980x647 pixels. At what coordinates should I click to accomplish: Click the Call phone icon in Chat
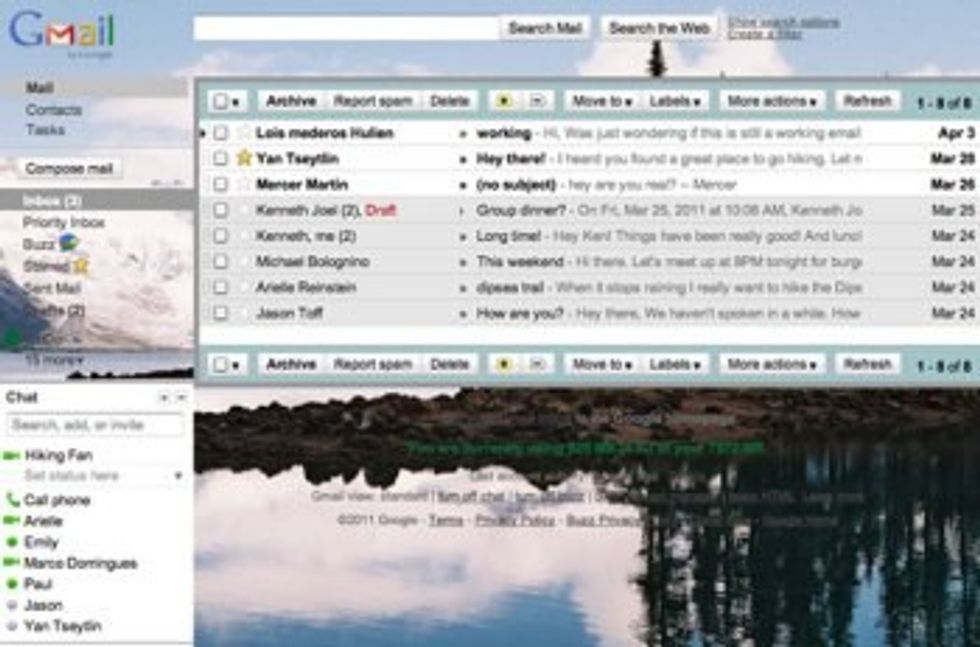coord(13,500)
